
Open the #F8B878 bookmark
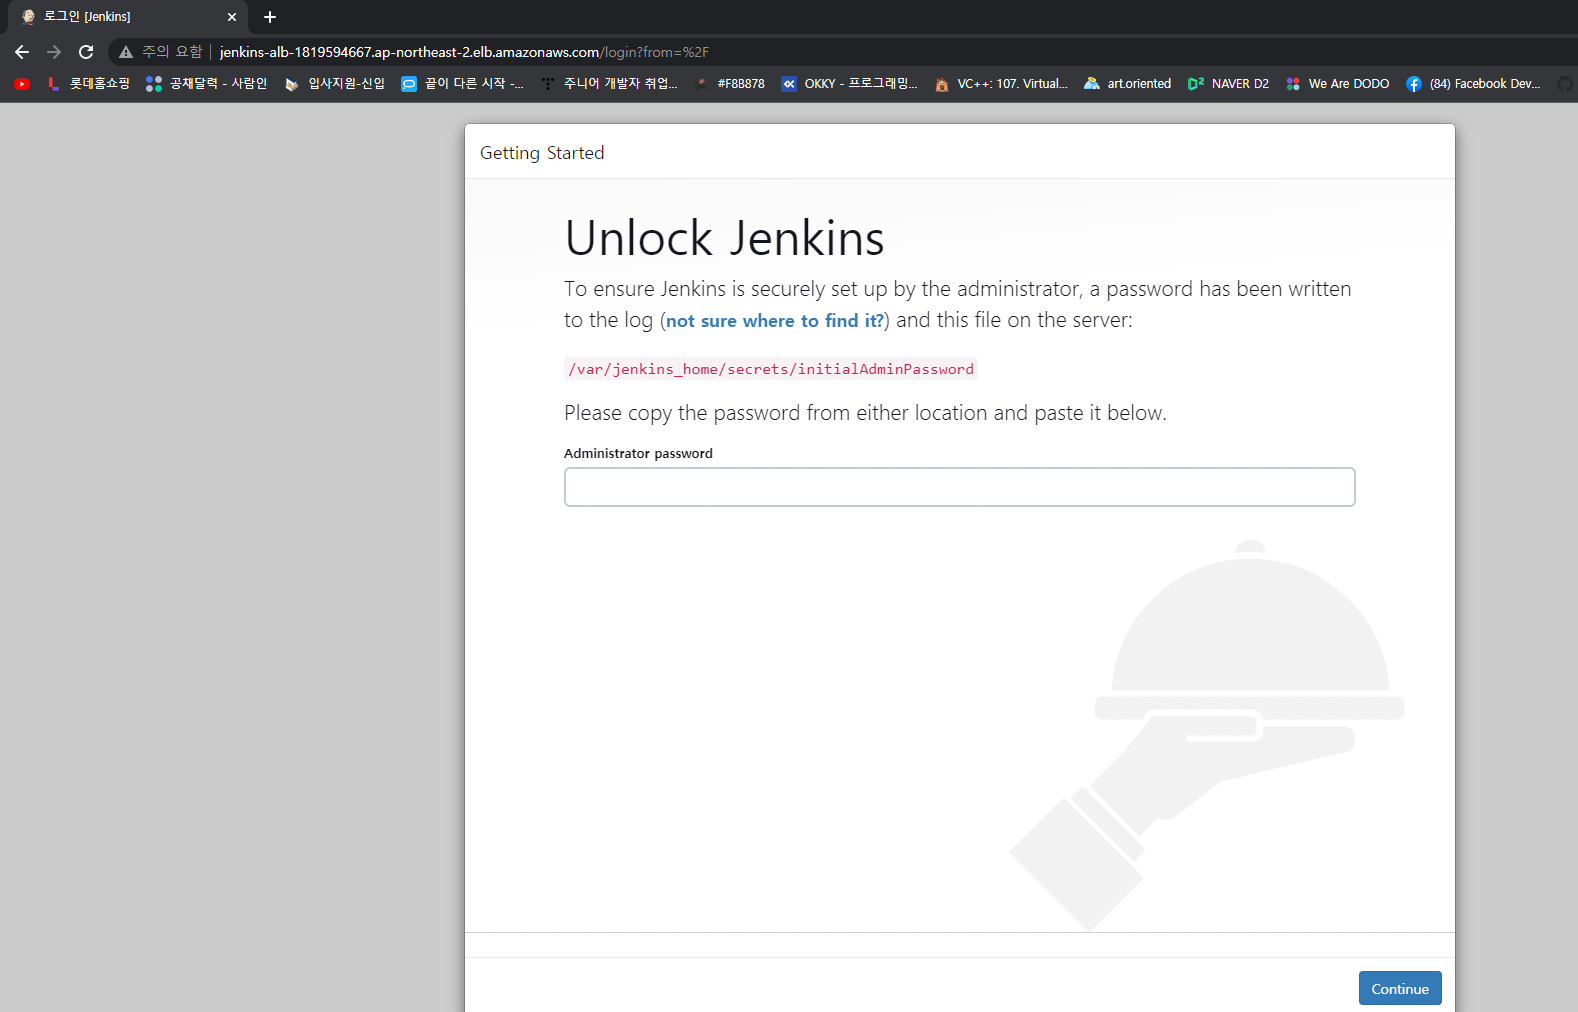point(730,84)
